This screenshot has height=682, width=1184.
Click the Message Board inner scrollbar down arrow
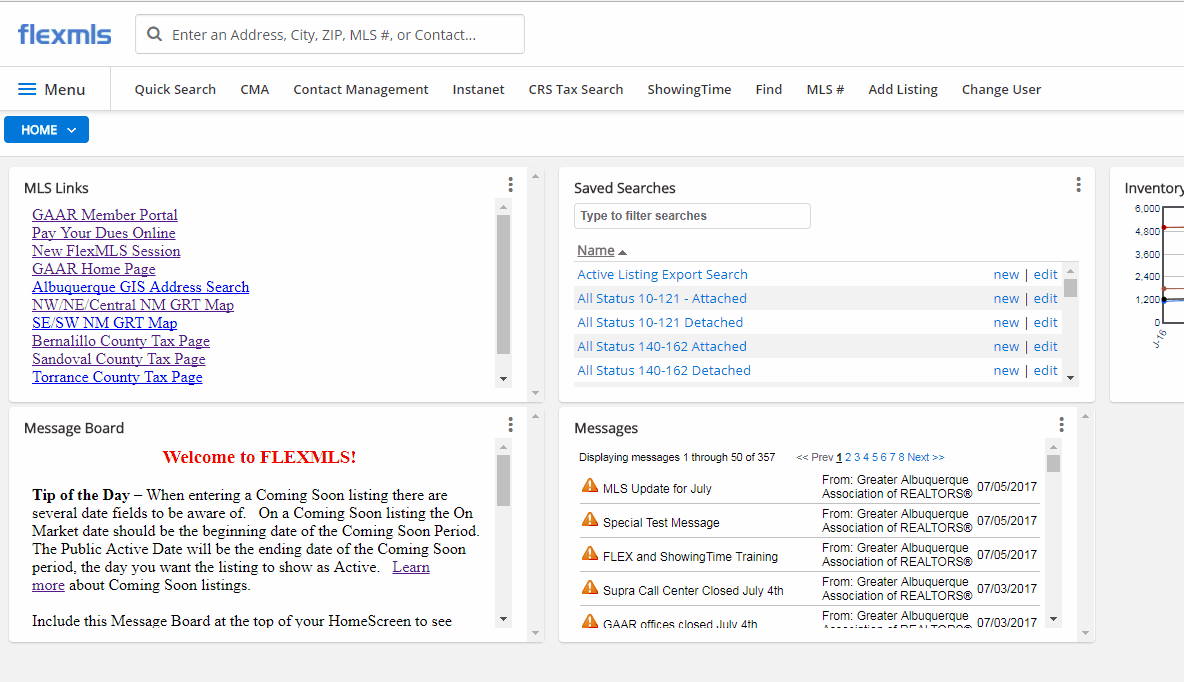pos(504,619)
